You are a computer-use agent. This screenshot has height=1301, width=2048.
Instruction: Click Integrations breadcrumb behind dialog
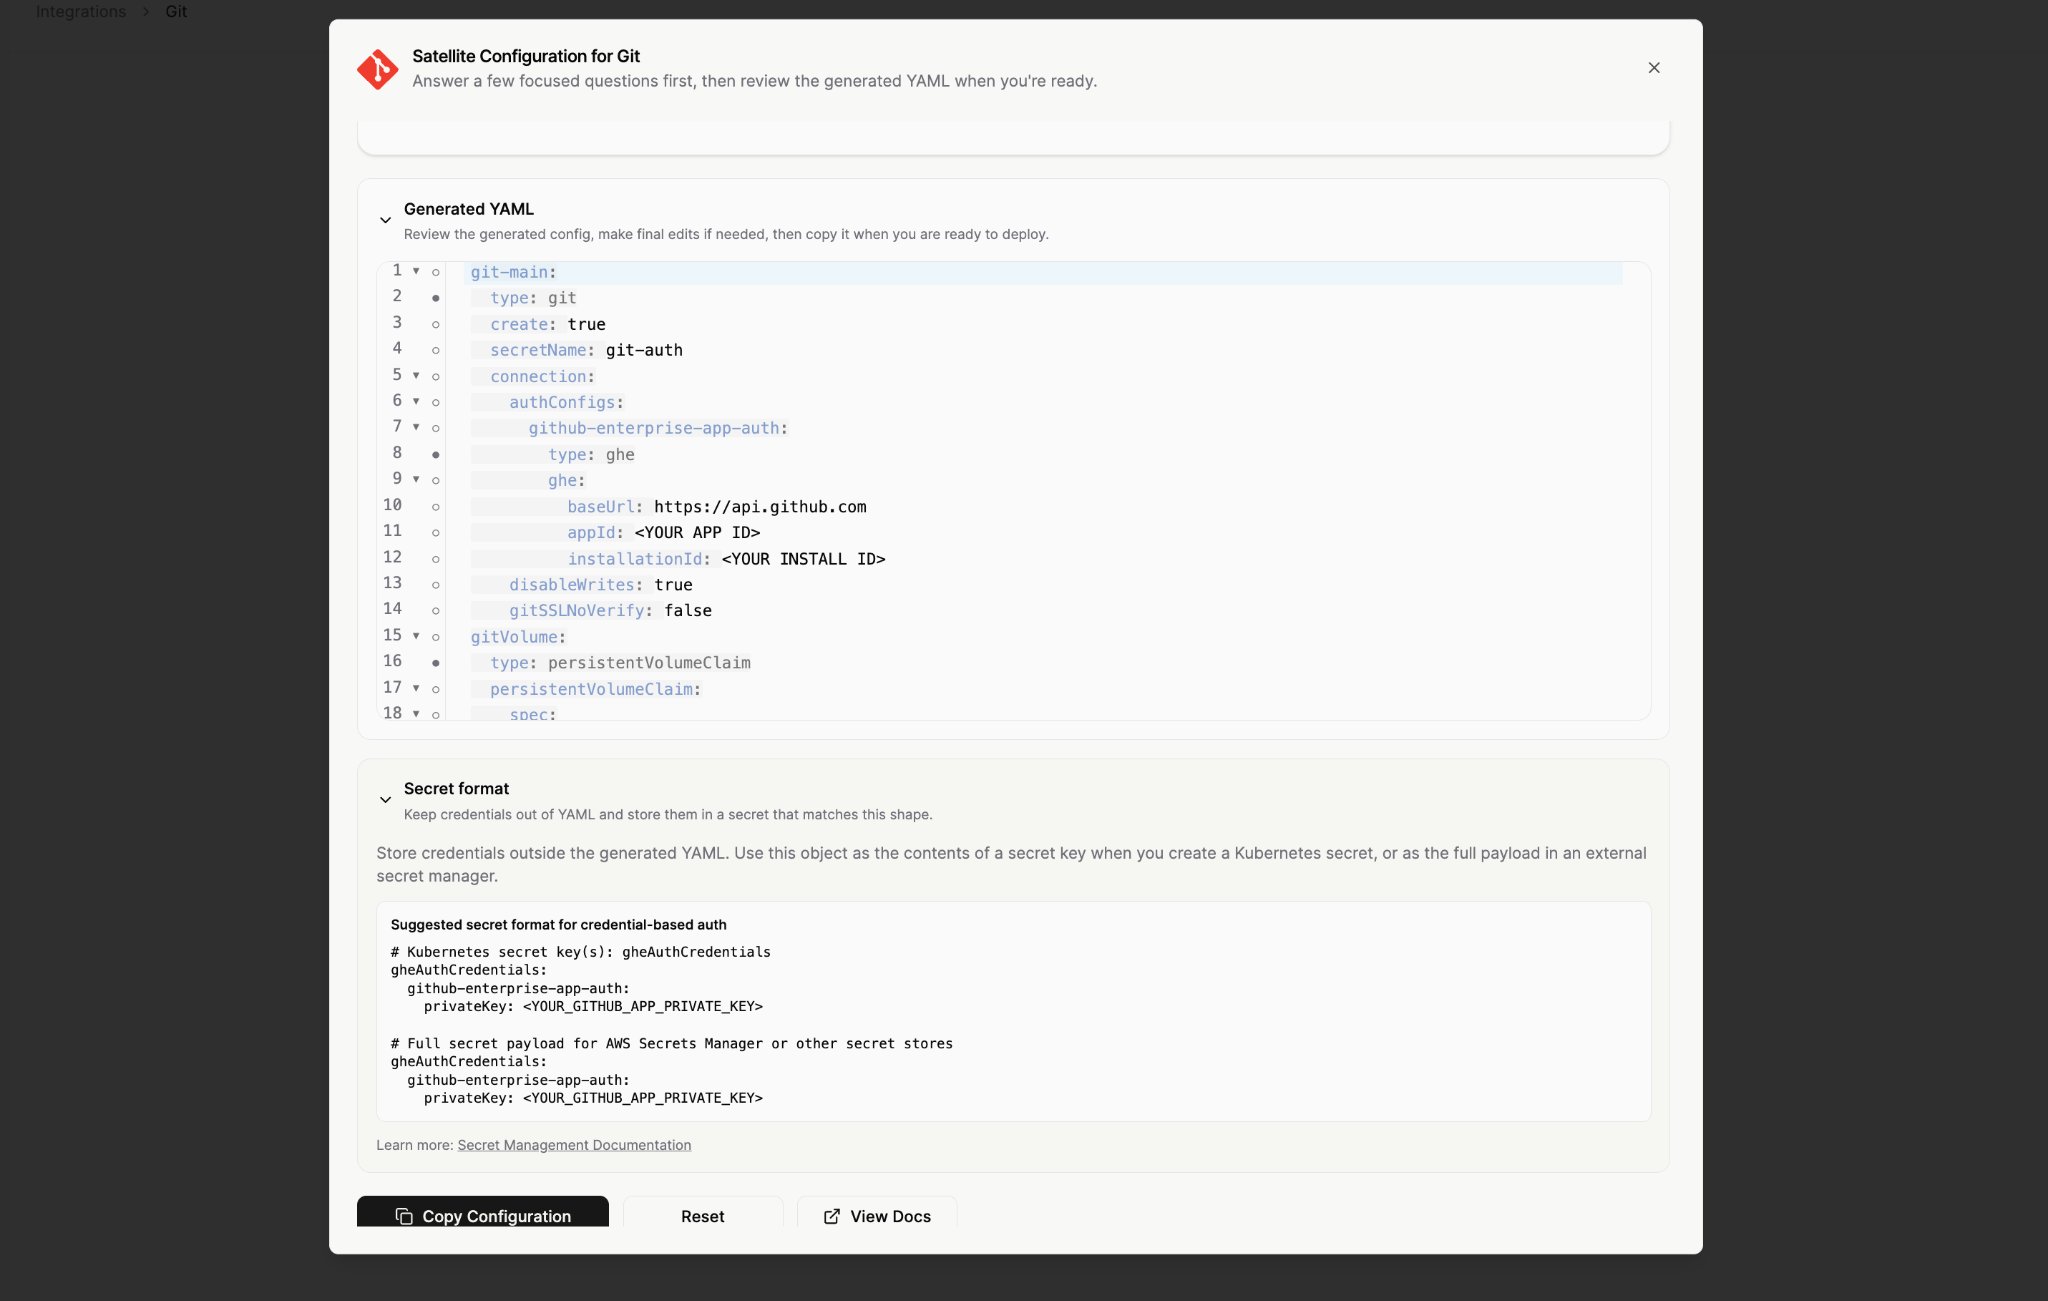click(x=81, y=11)
